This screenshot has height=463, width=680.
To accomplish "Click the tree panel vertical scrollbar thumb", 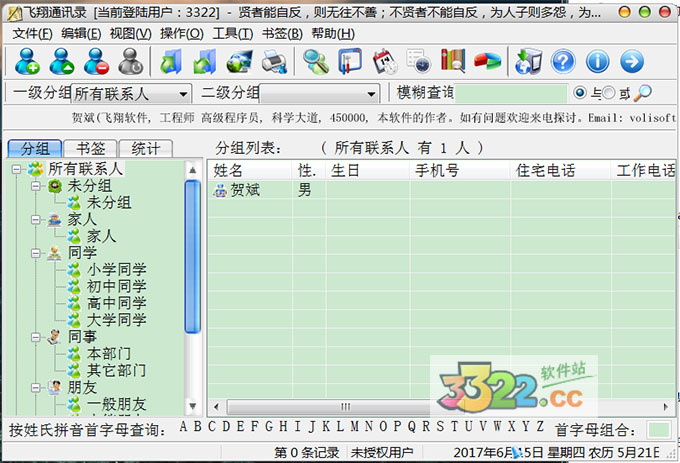I will 192,257.
